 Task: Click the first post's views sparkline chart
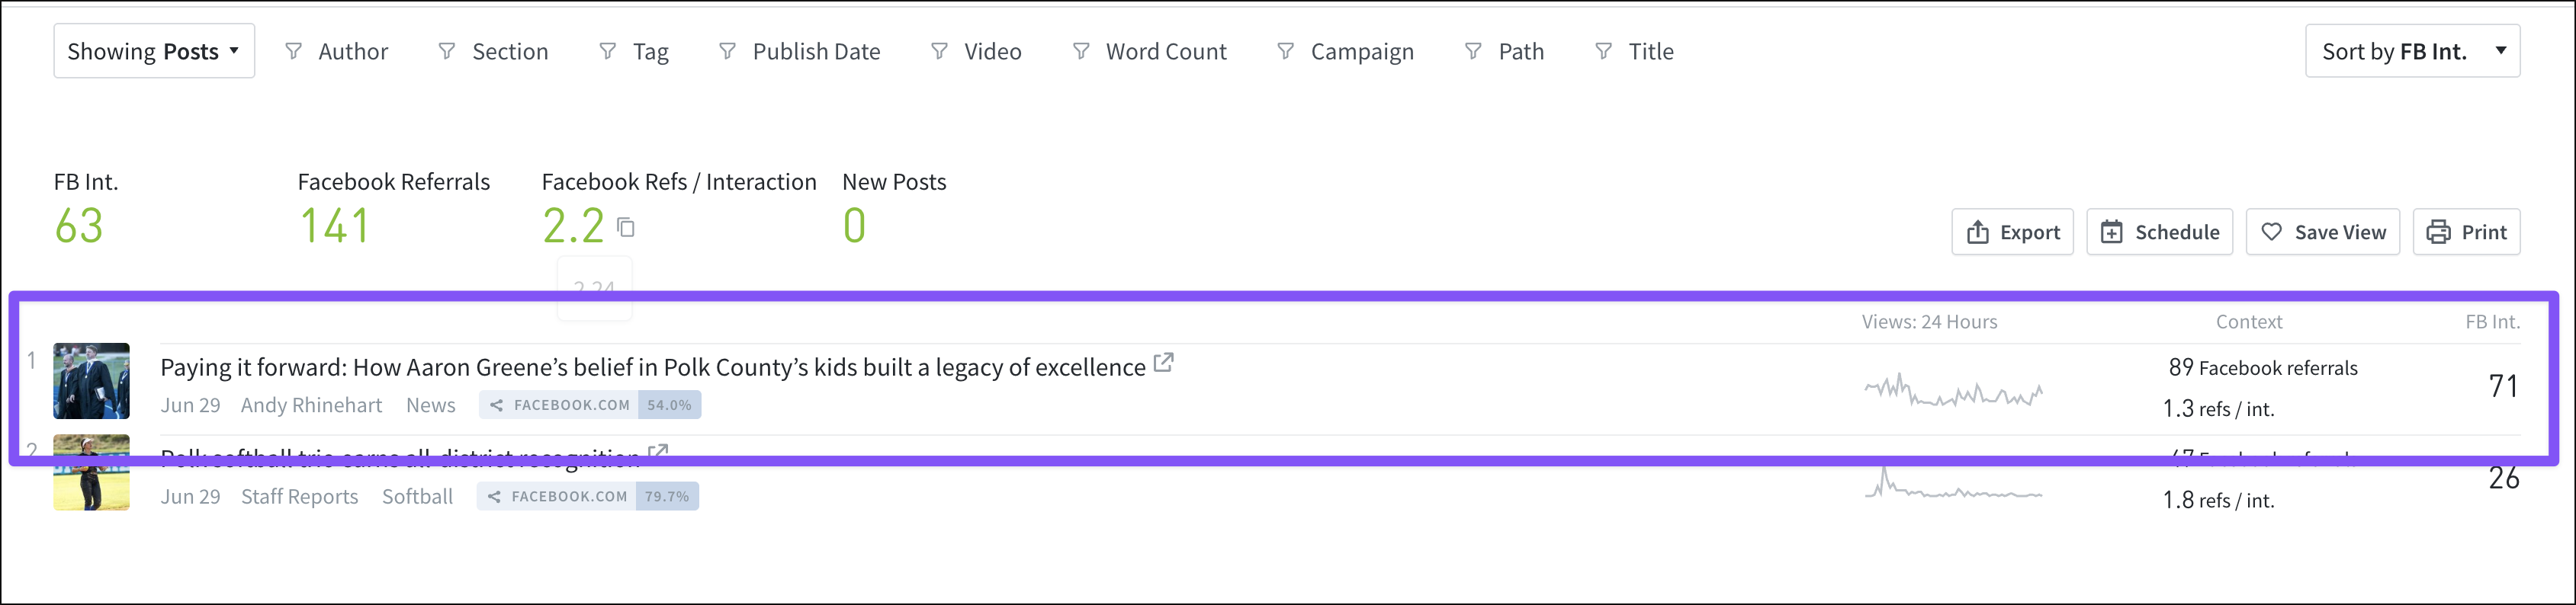click(1952, 391)
